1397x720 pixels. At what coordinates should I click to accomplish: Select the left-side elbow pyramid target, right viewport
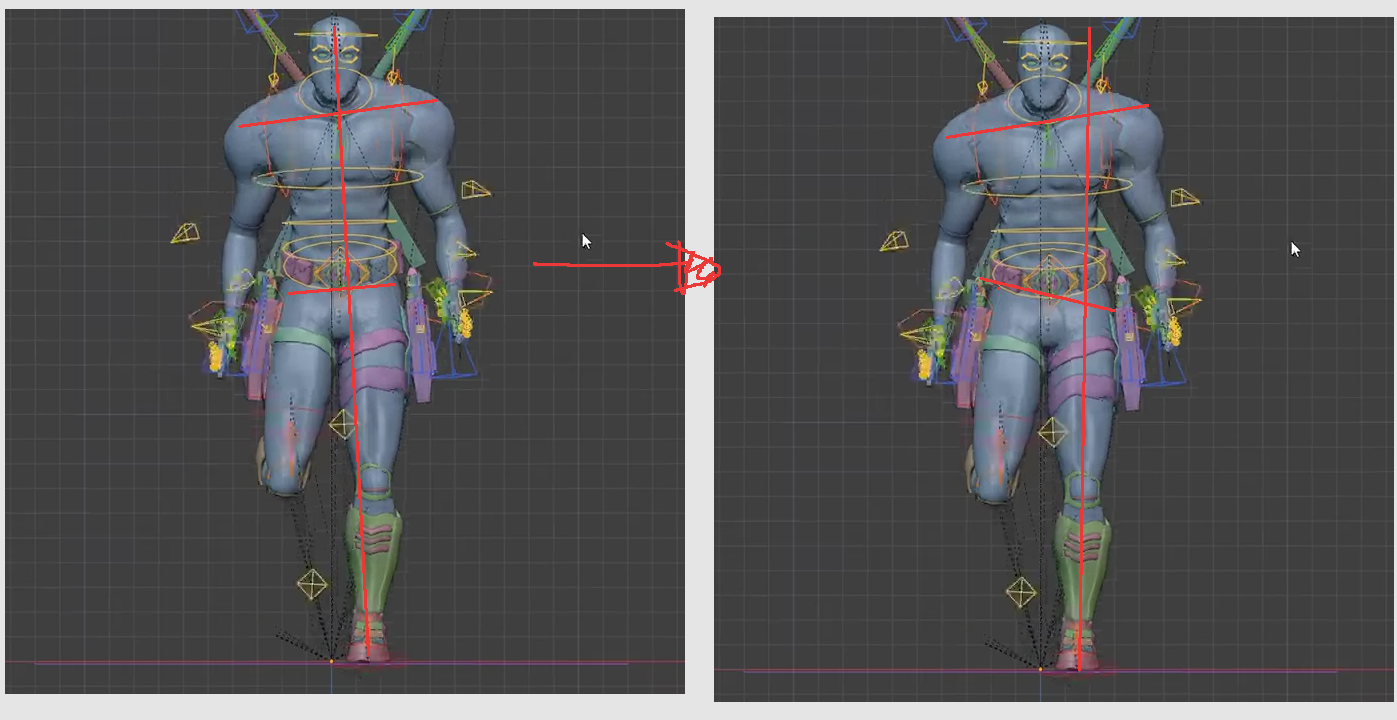click(x=894, y=241)
